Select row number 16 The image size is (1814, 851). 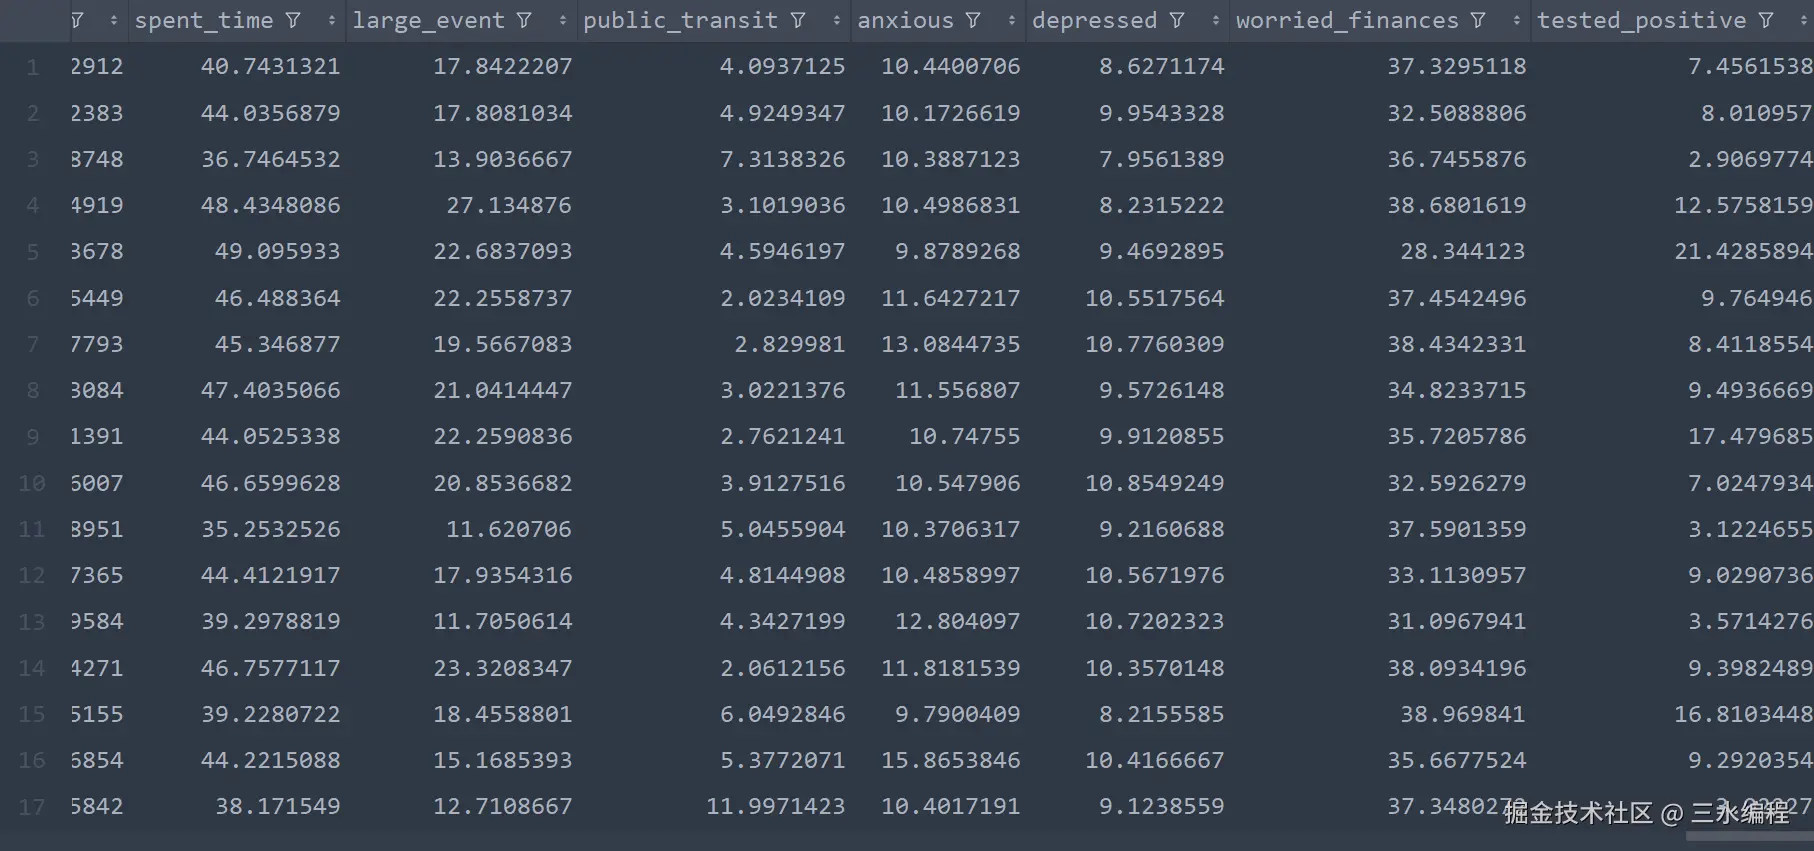(32, 760)
